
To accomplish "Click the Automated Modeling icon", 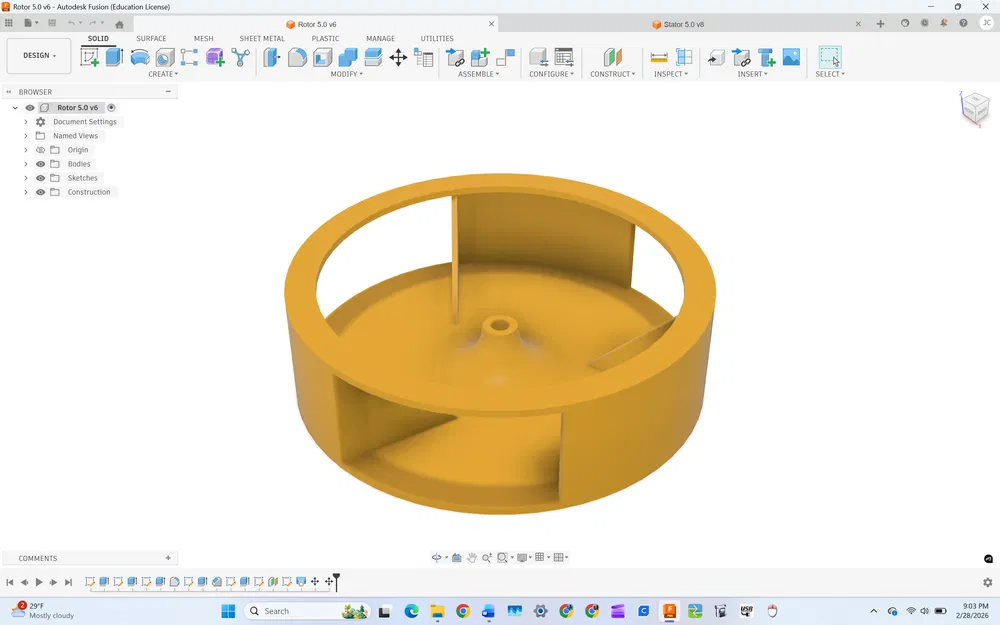I will point(240,57).
